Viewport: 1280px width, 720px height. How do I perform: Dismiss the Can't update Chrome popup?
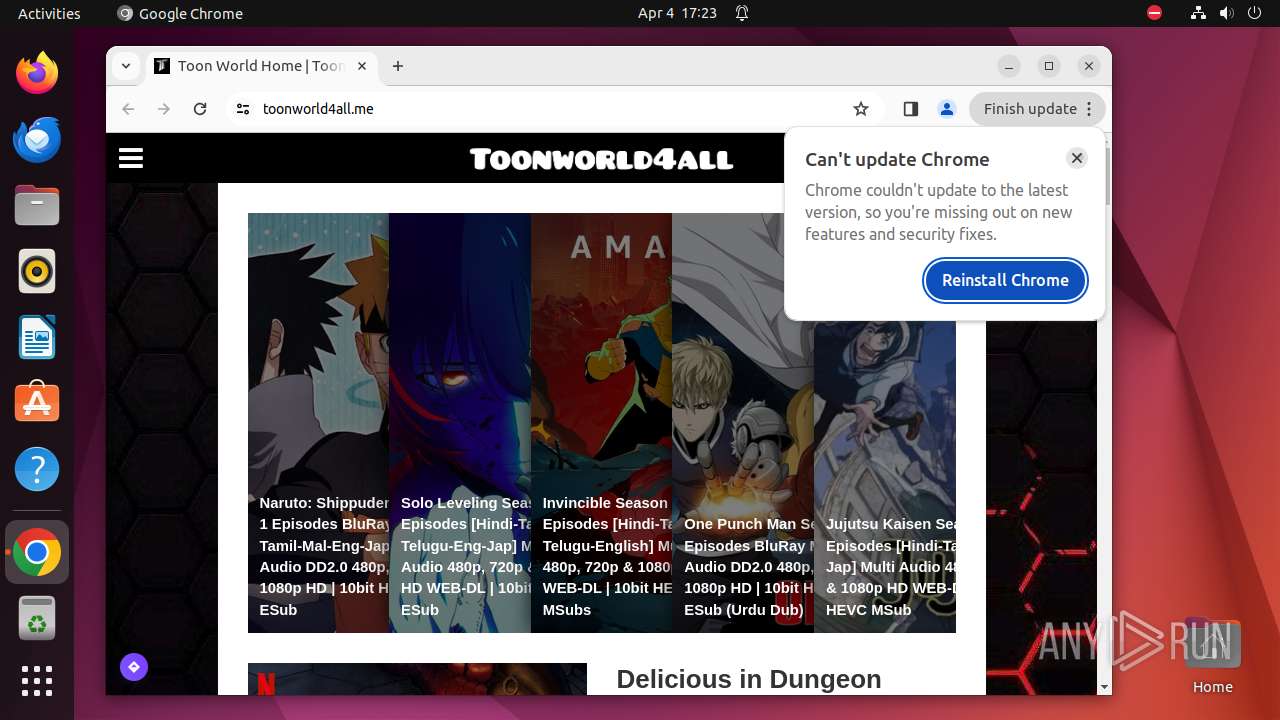tap(1076, 158)
